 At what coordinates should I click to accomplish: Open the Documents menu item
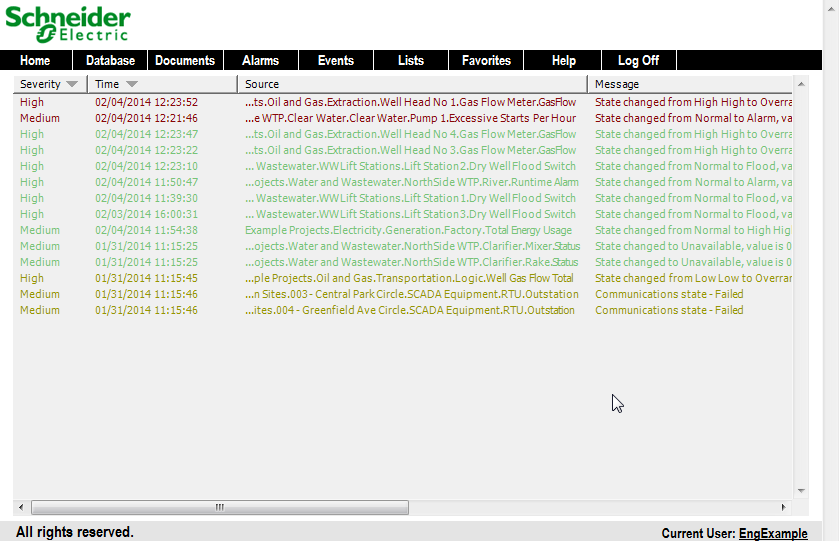tap(185, 61)
